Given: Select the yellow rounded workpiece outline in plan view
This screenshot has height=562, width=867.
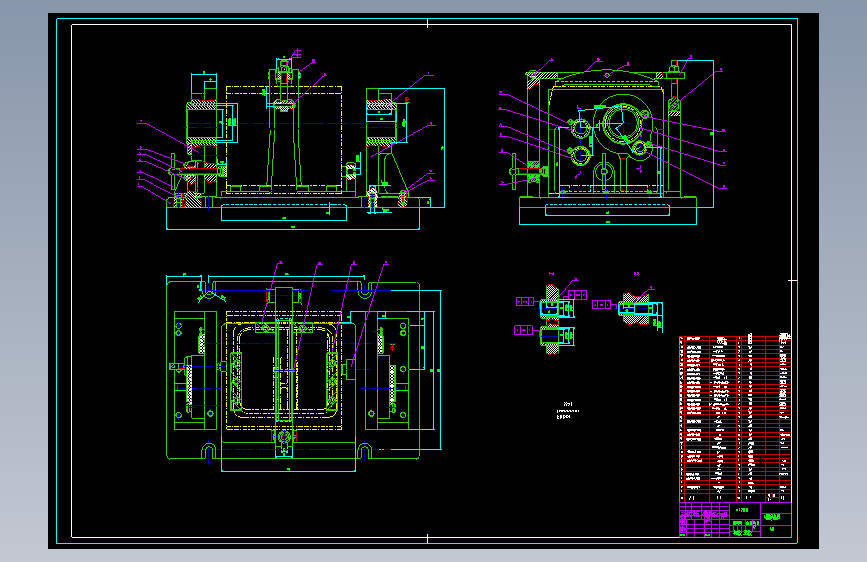Looking at the screenshot, I should coord(284,369).
